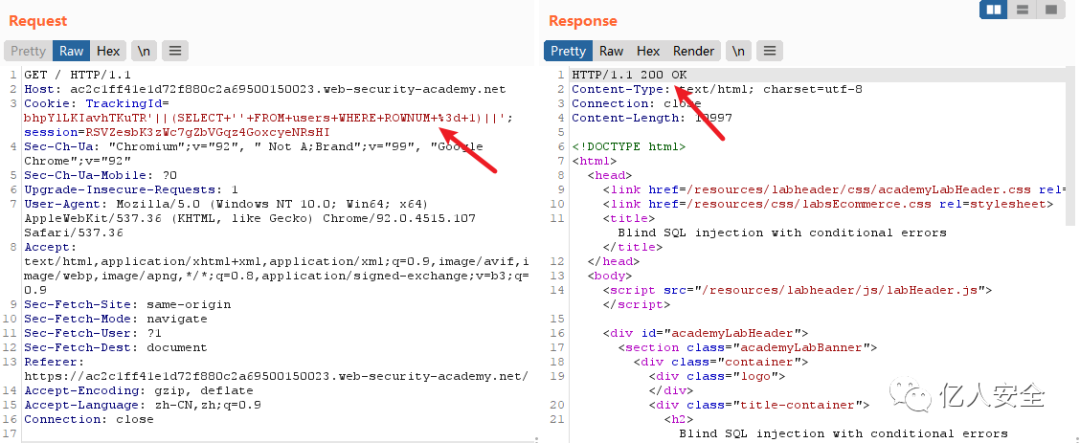Viewport: 1080px width, 443px height.
Task: Open the Request hamburger options menu
Action: point(176,51)
